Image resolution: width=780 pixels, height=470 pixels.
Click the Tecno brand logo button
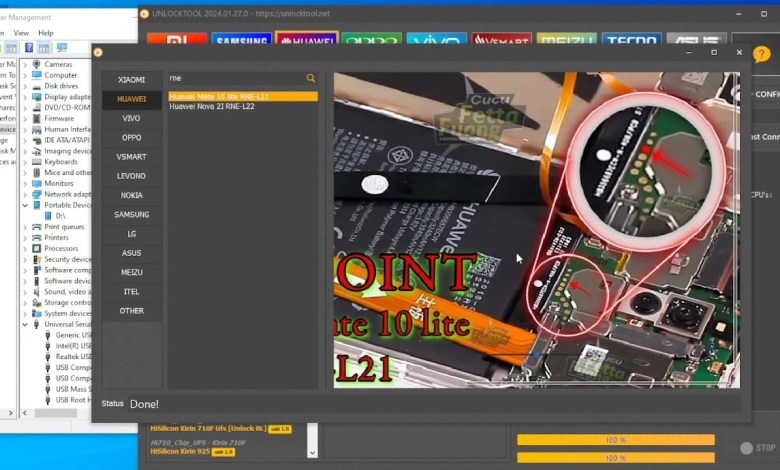coord(630,40)
